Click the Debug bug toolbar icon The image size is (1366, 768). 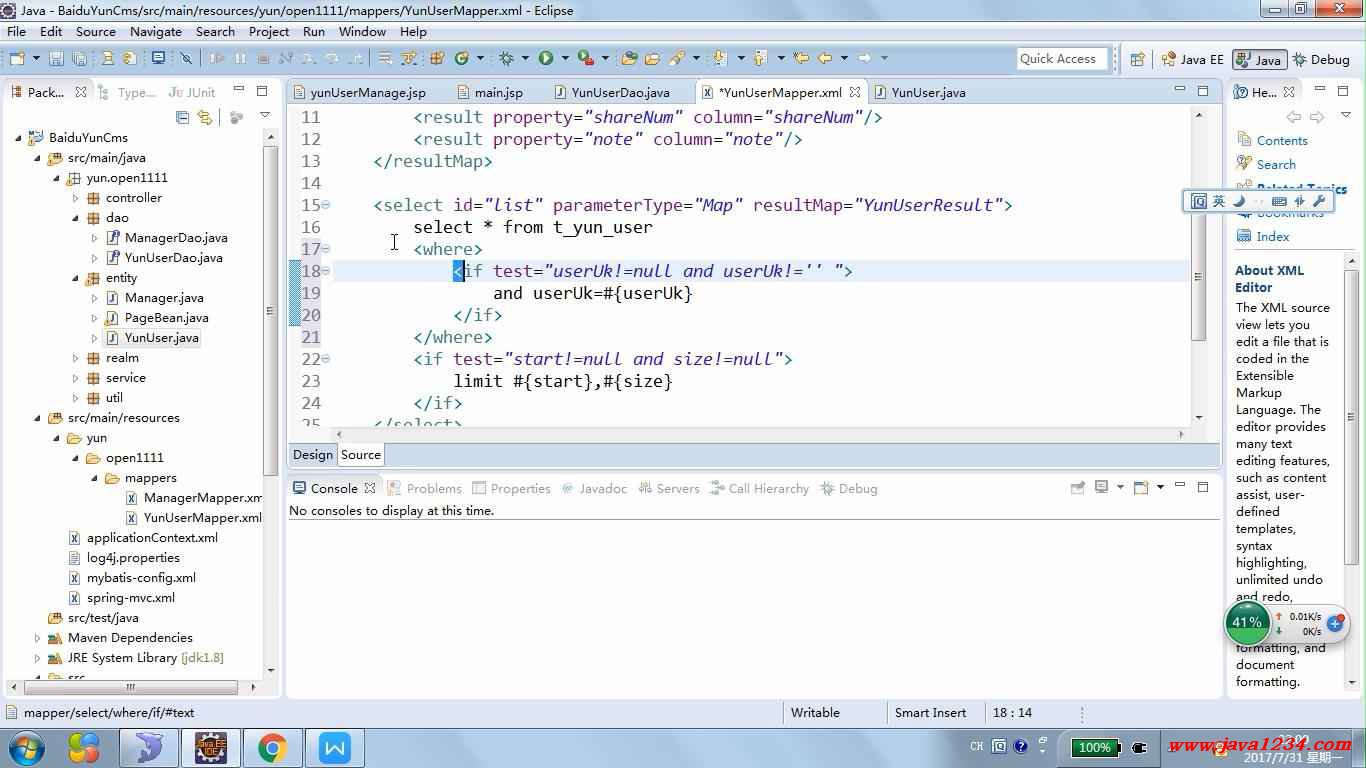505,58
